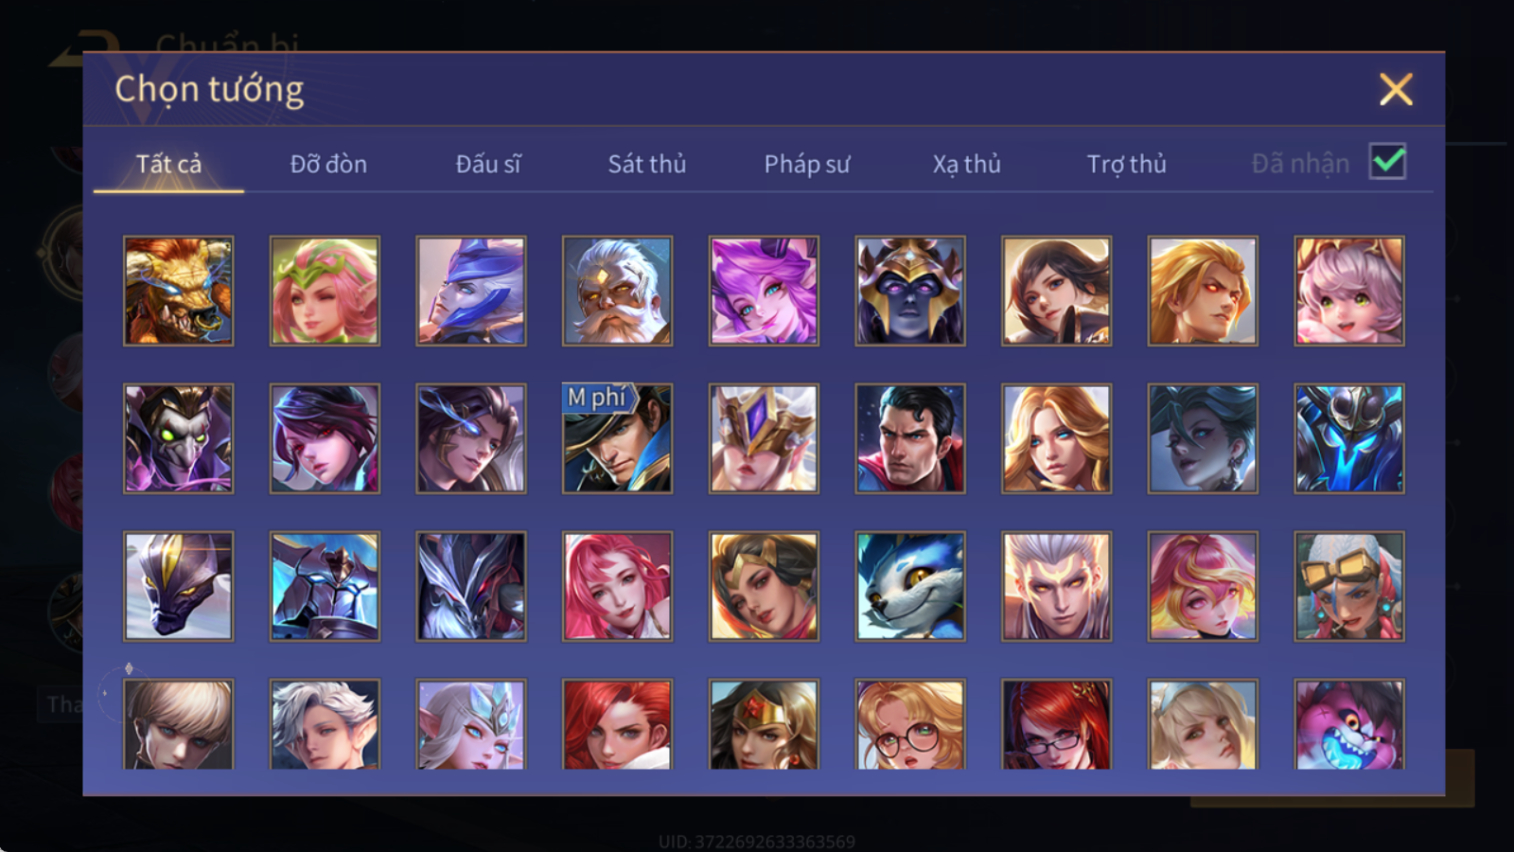Select the Superman hero portrait

910,439
